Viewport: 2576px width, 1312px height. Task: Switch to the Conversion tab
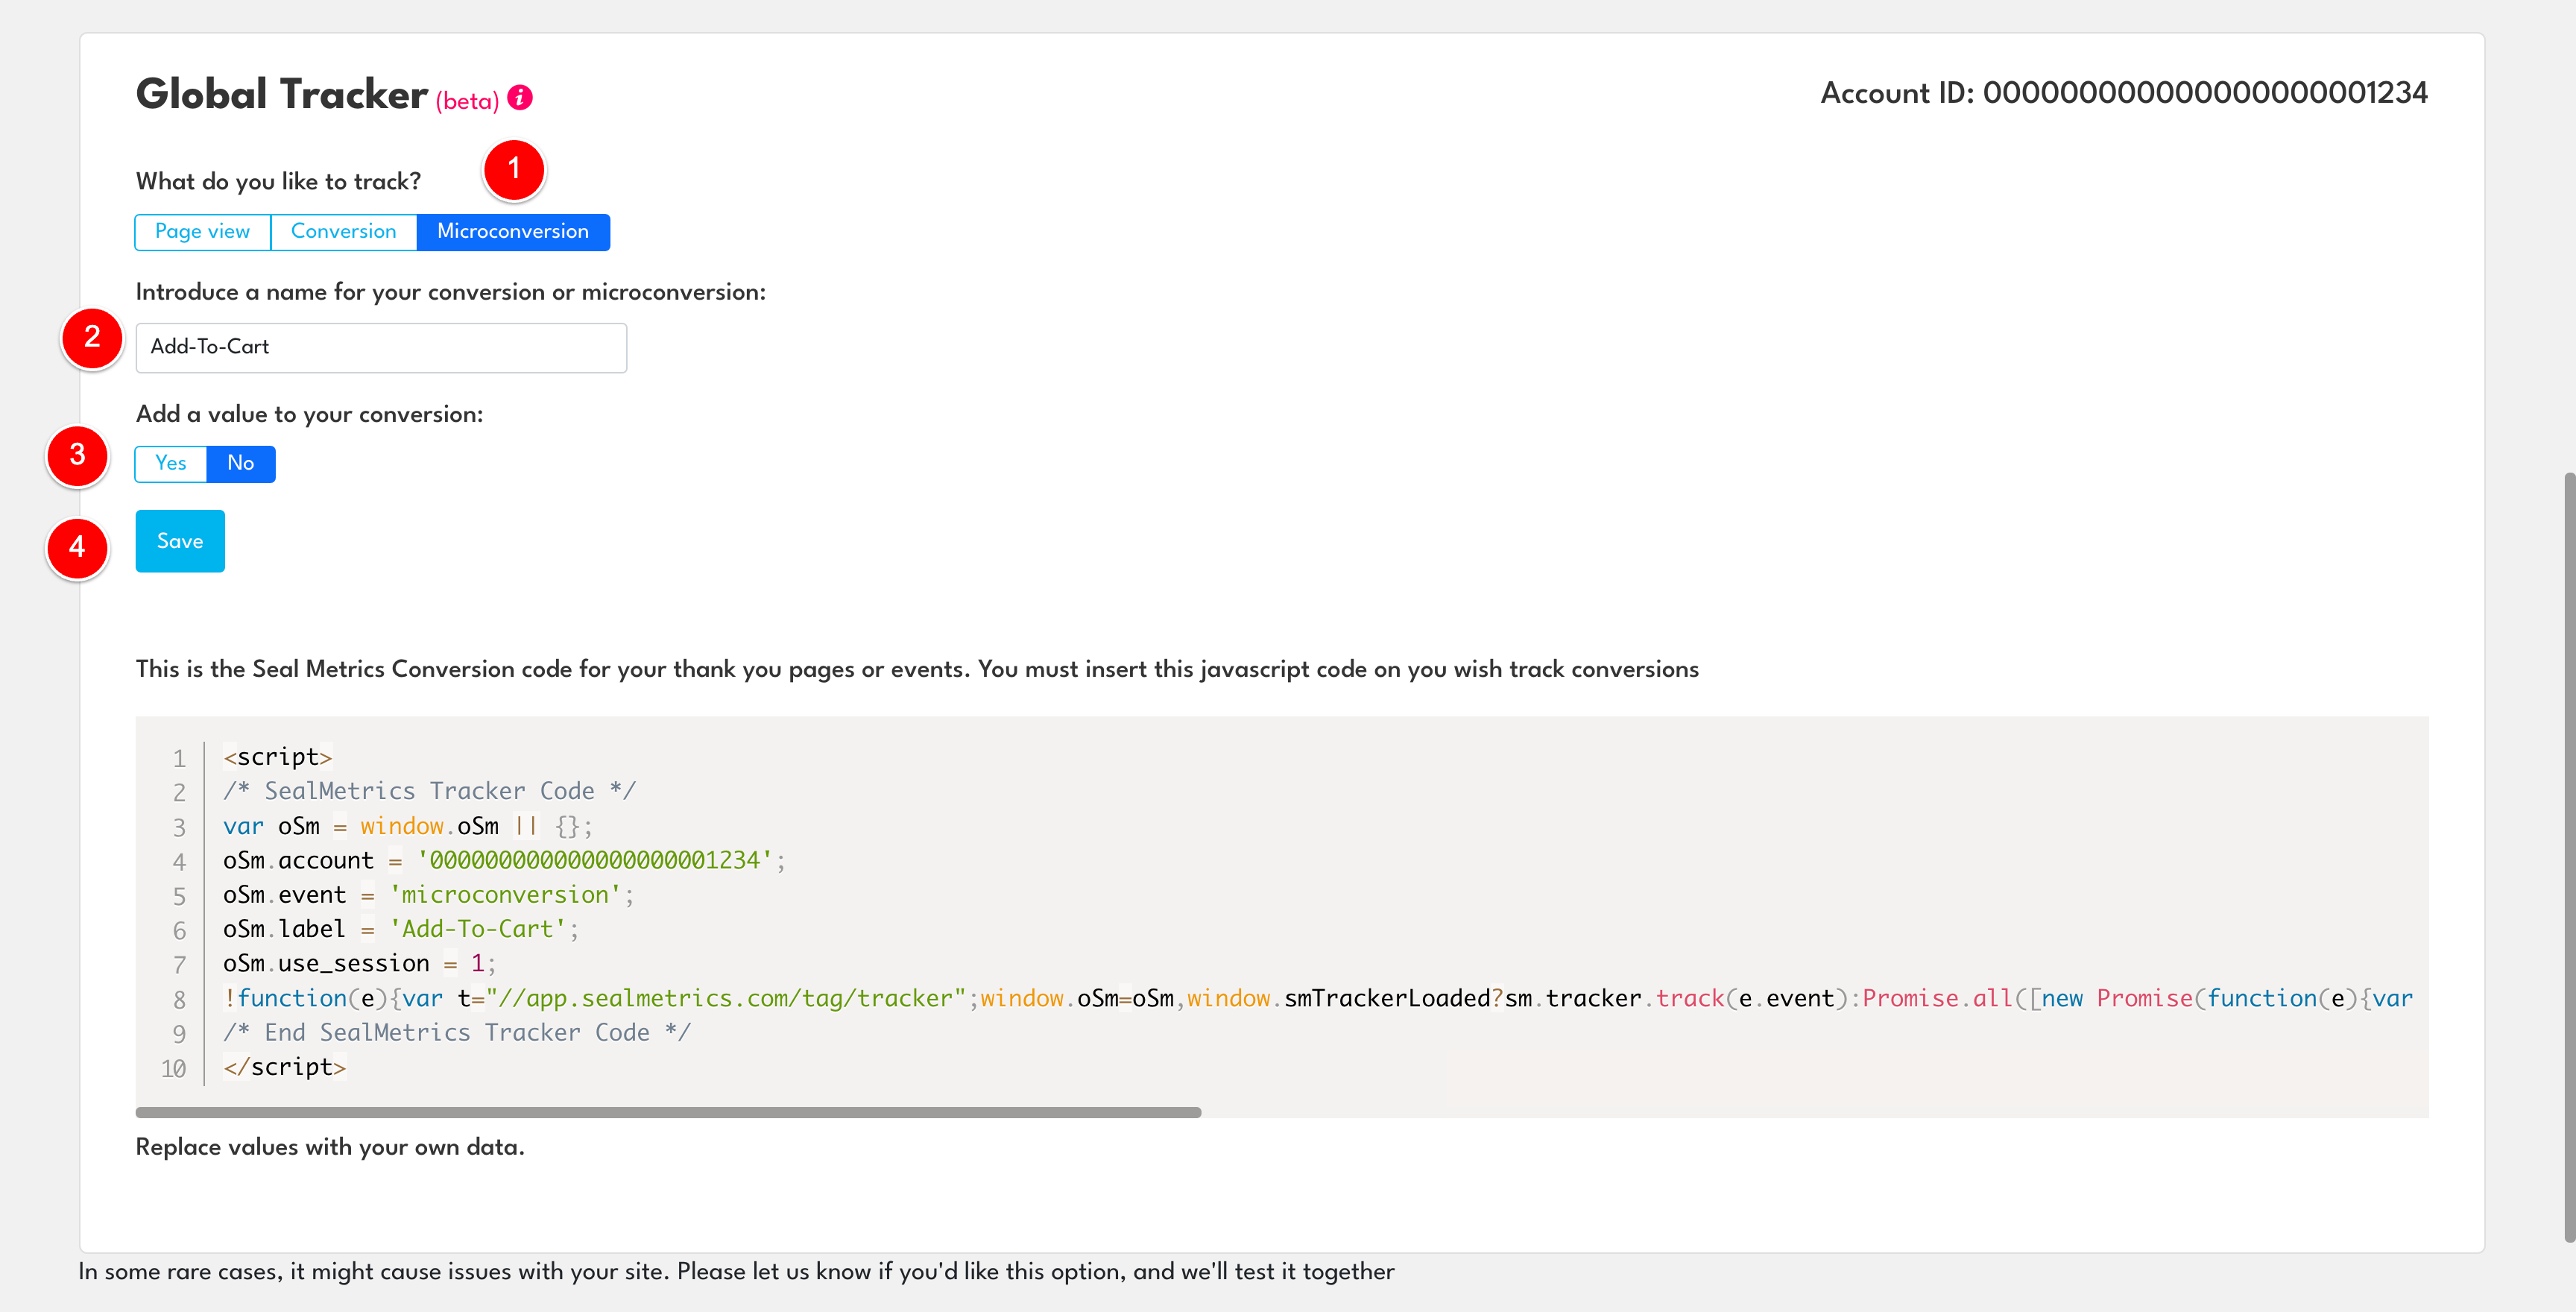click(x=343, y=231)
